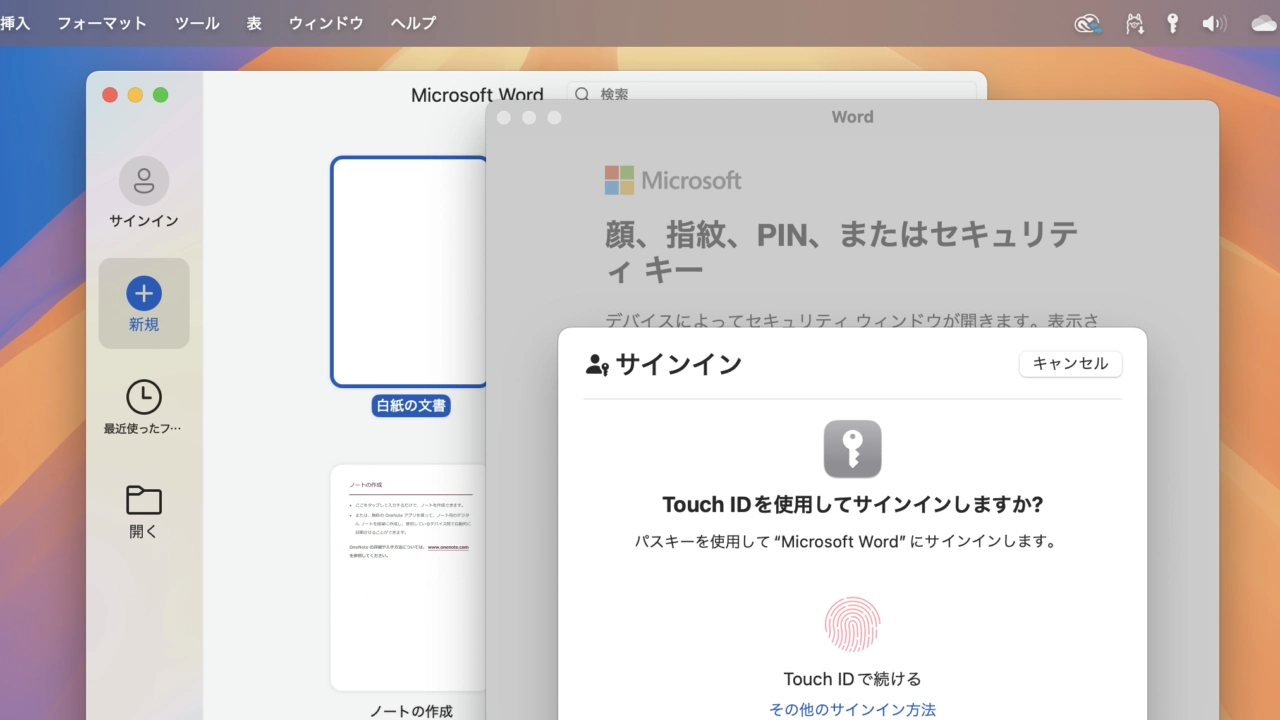Open 最近使ったファイル clock icon
Viewport: 1280px width, 720px height.
pos(144,397)
